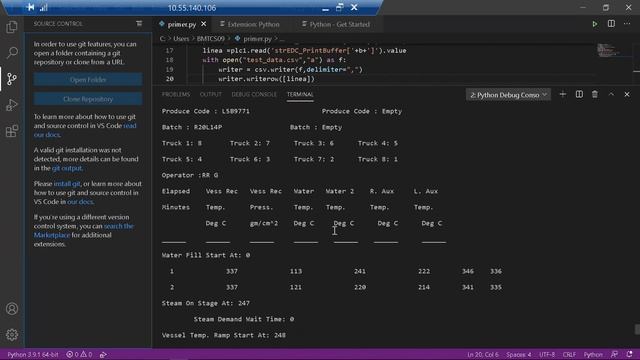This screenshot has width=640, height=360.
Task: Open the Explorer view in activity bar
Action: 12,27
